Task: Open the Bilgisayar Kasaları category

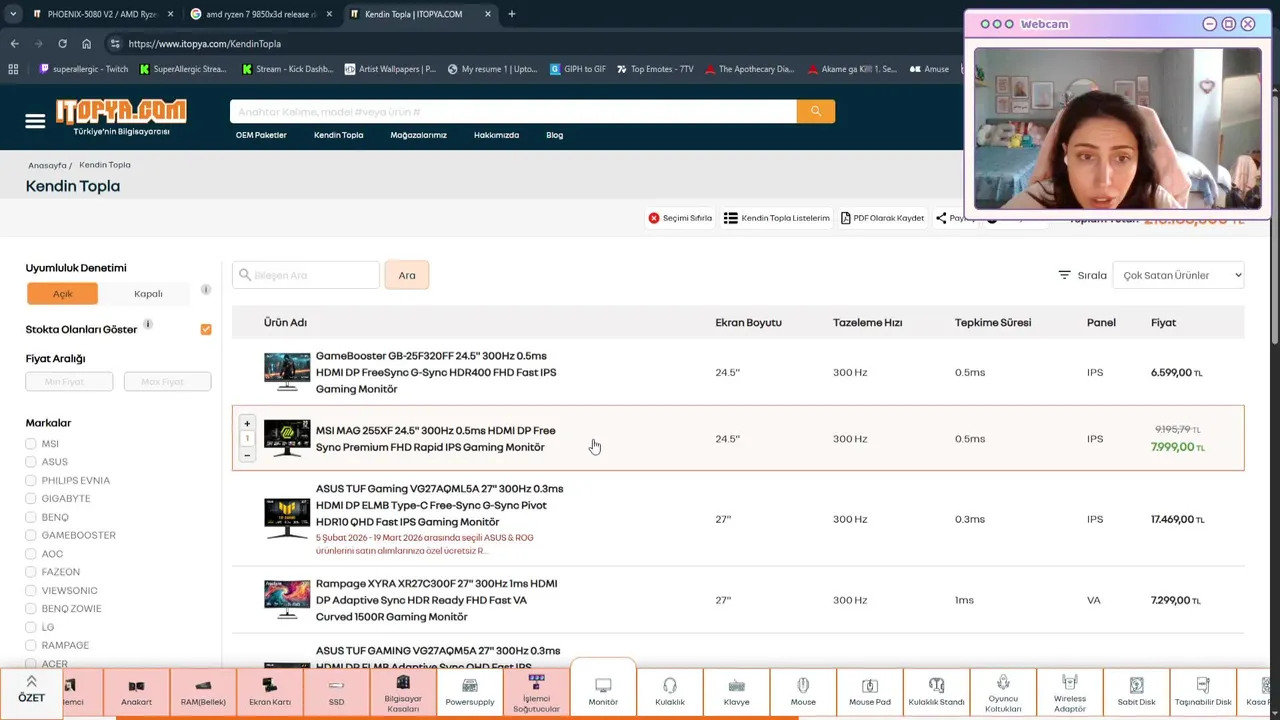Action: point(403,692)
